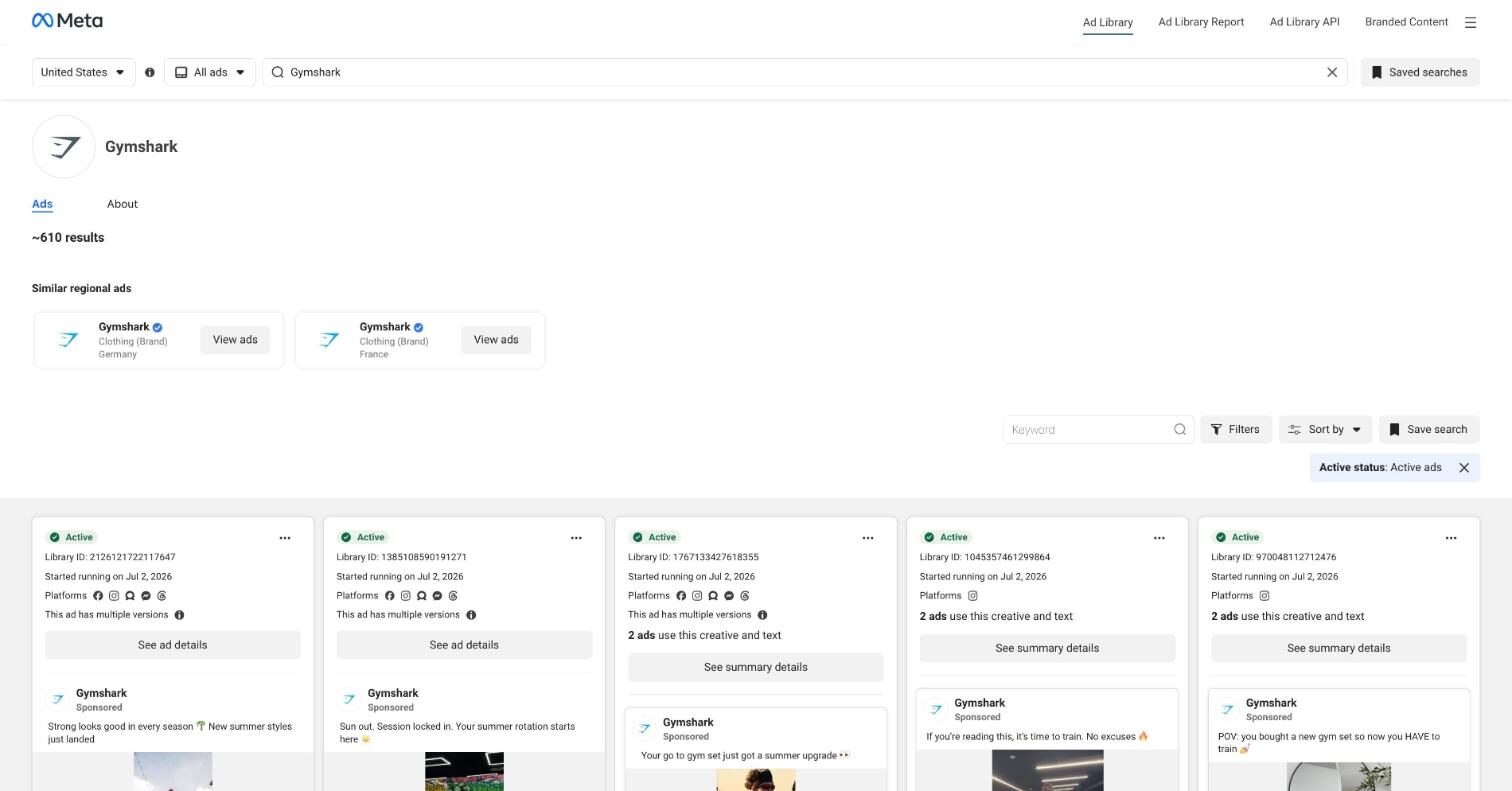Click the info icon next to United States
Screen dimensions: 1512x791
150,72
